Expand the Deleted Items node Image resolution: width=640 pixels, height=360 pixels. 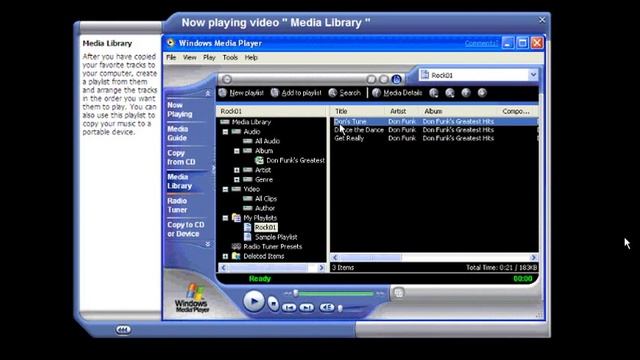(x=225, y=256)
